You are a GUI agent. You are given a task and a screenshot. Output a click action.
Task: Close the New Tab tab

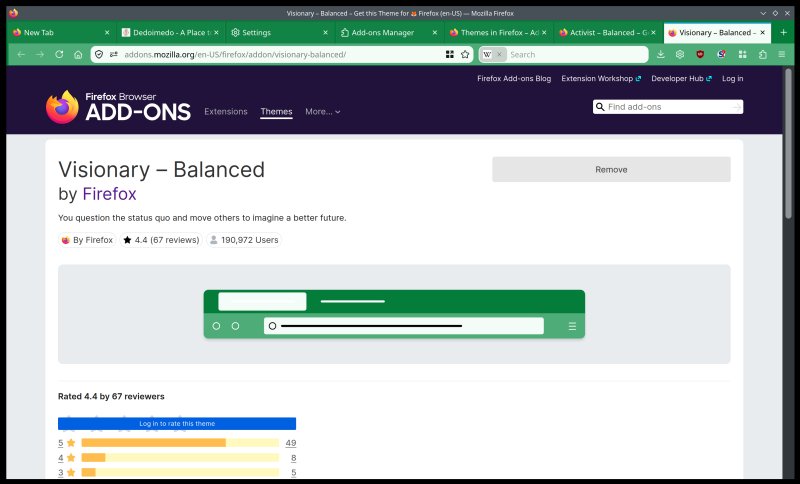pos(107,33)
